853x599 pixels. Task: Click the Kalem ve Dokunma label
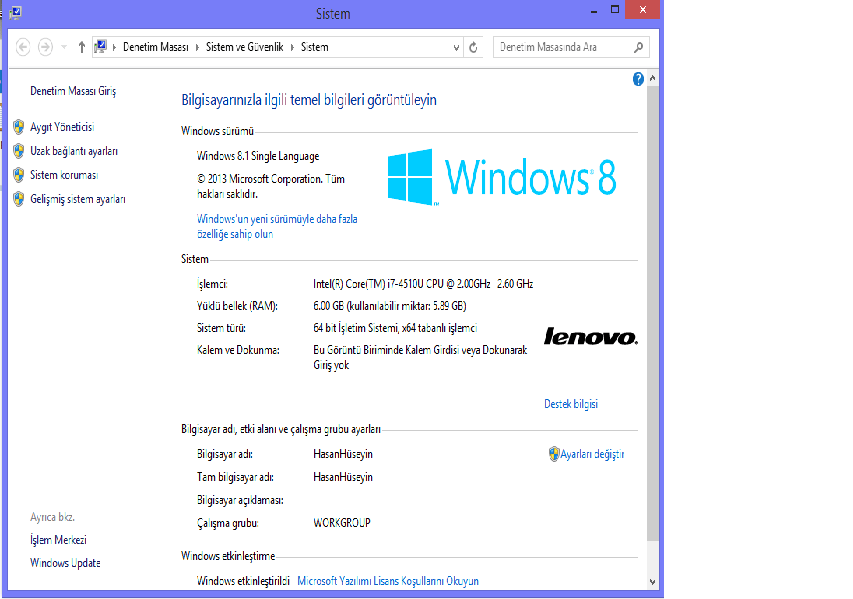tap(238, 350)
